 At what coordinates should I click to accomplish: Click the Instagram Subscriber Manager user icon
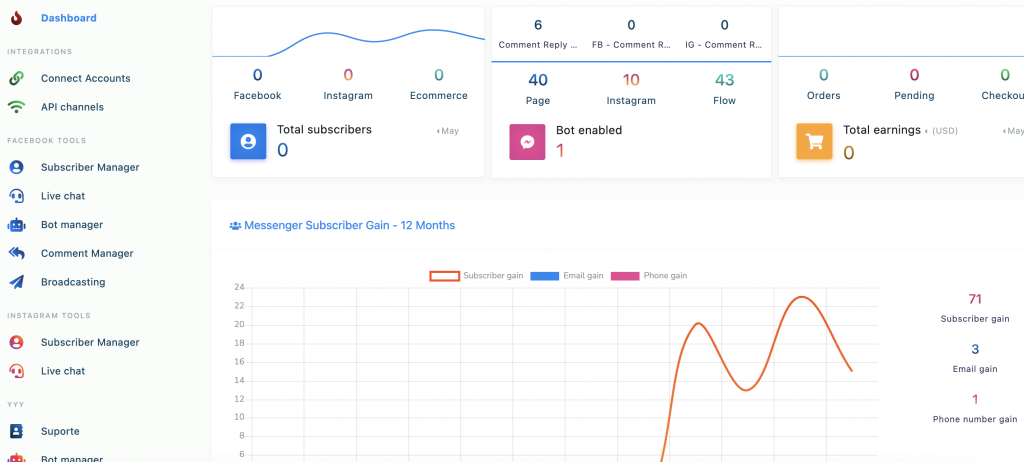16,342
